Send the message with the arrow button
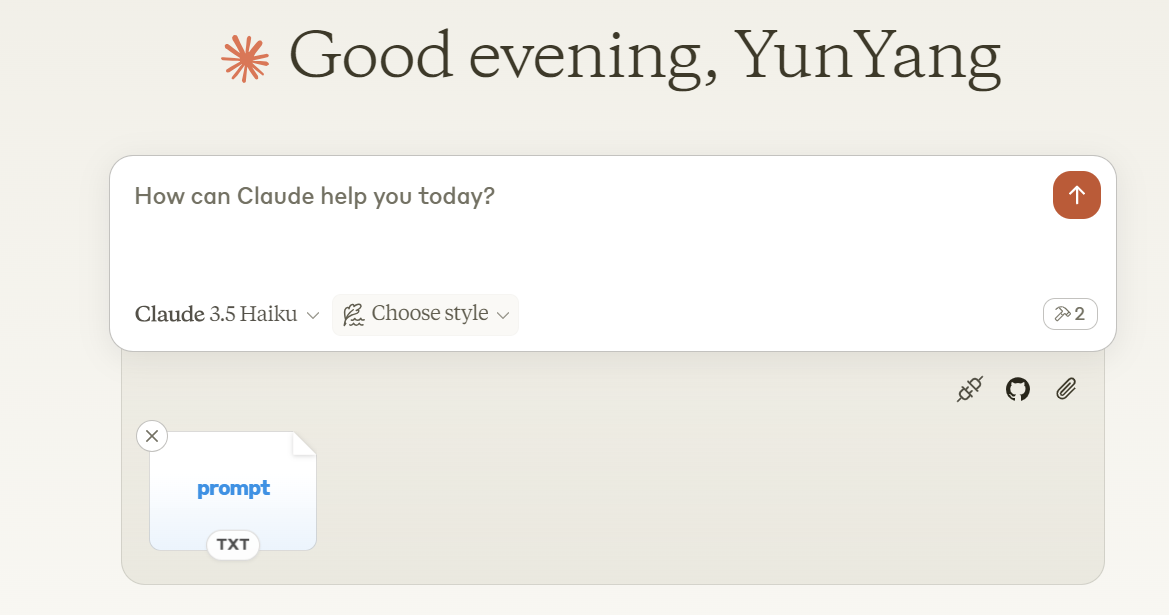 click(1076, 195)
